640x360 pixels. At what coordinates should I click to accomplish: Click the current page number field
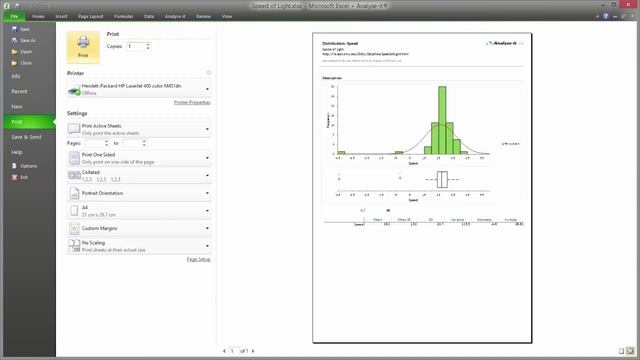(234, 351)
